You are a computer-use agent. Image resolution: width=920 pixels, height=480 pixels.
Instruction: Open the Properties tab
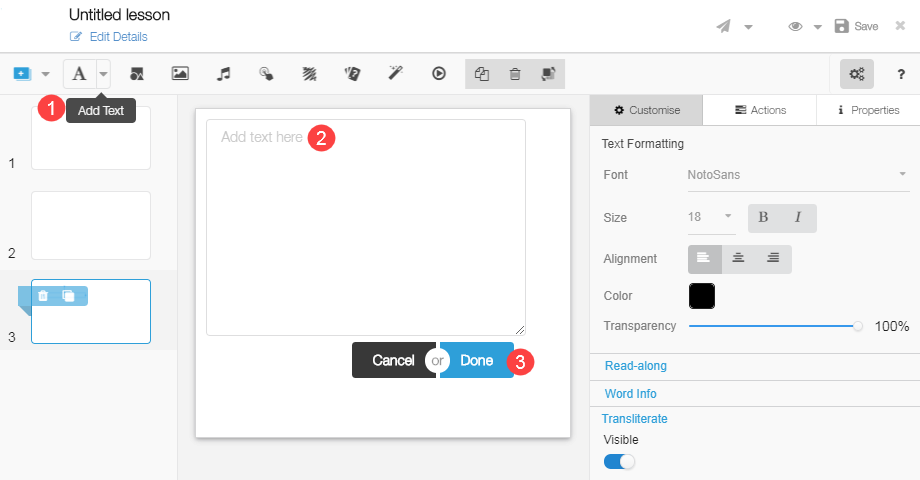[868, 110]
